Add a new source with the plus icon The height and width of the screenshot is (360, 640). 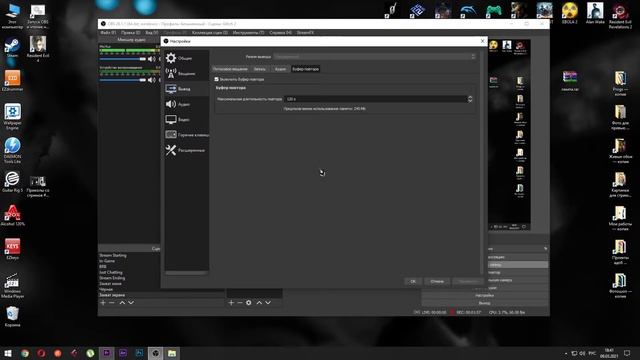pos(231,302)
